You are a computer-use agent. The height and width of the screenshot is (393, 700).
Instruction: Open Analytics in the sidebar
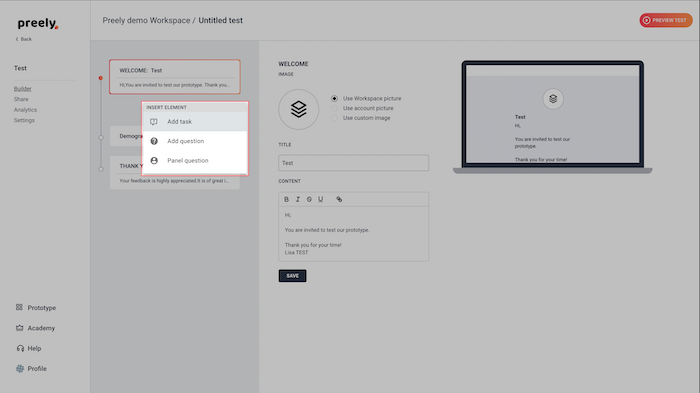(25, 110)
